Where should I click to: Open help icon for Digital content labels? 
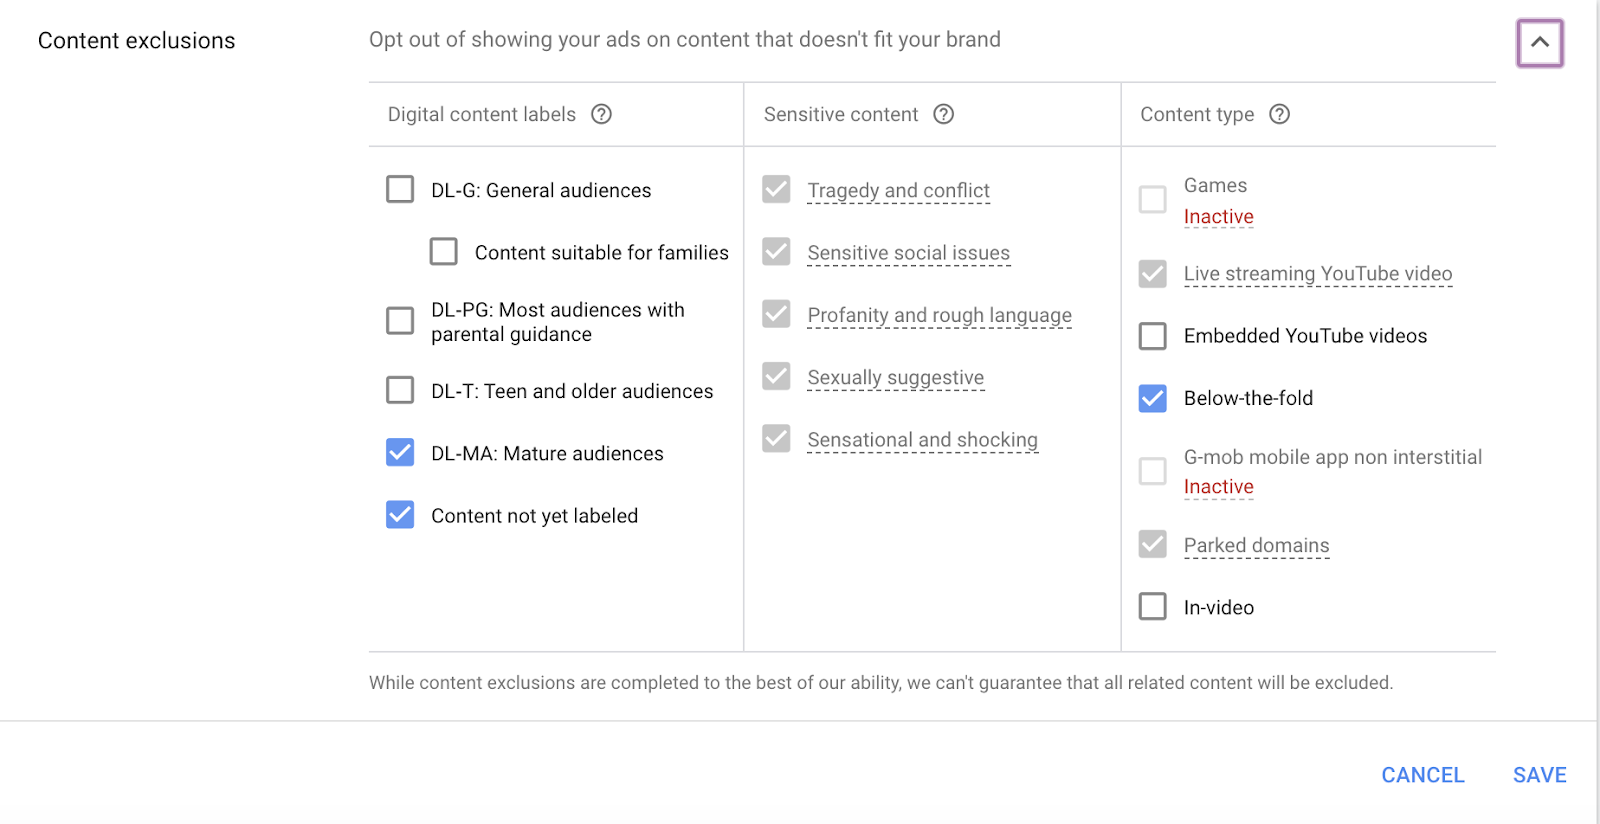tap(601, 114)
